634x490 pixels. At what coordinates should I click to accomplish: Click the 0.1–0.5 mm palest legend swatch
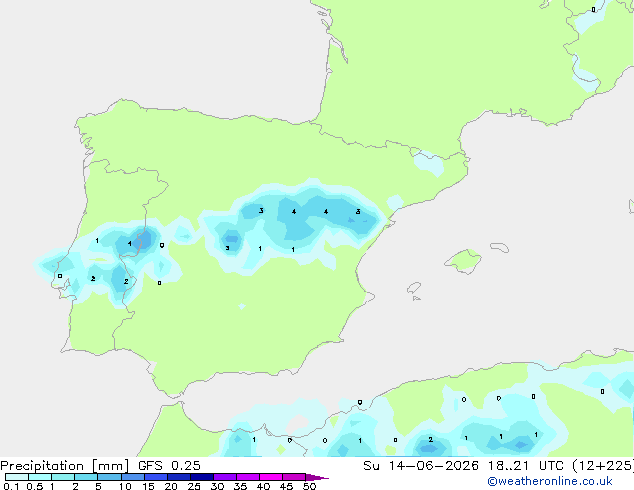coord(17,477)
